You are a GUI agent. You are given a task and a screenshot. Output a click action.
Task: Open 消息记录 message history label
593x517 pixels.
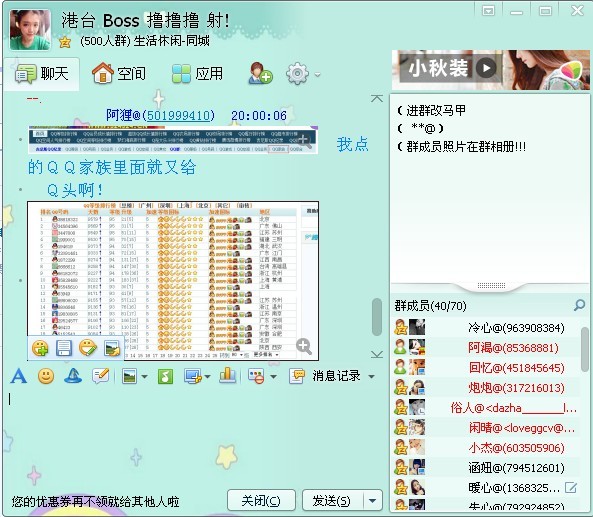336,376
